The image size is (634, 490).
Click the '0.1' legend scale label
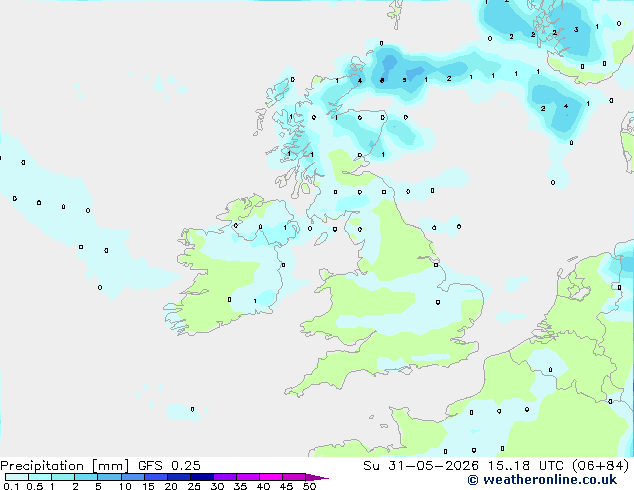coord(11,486)
